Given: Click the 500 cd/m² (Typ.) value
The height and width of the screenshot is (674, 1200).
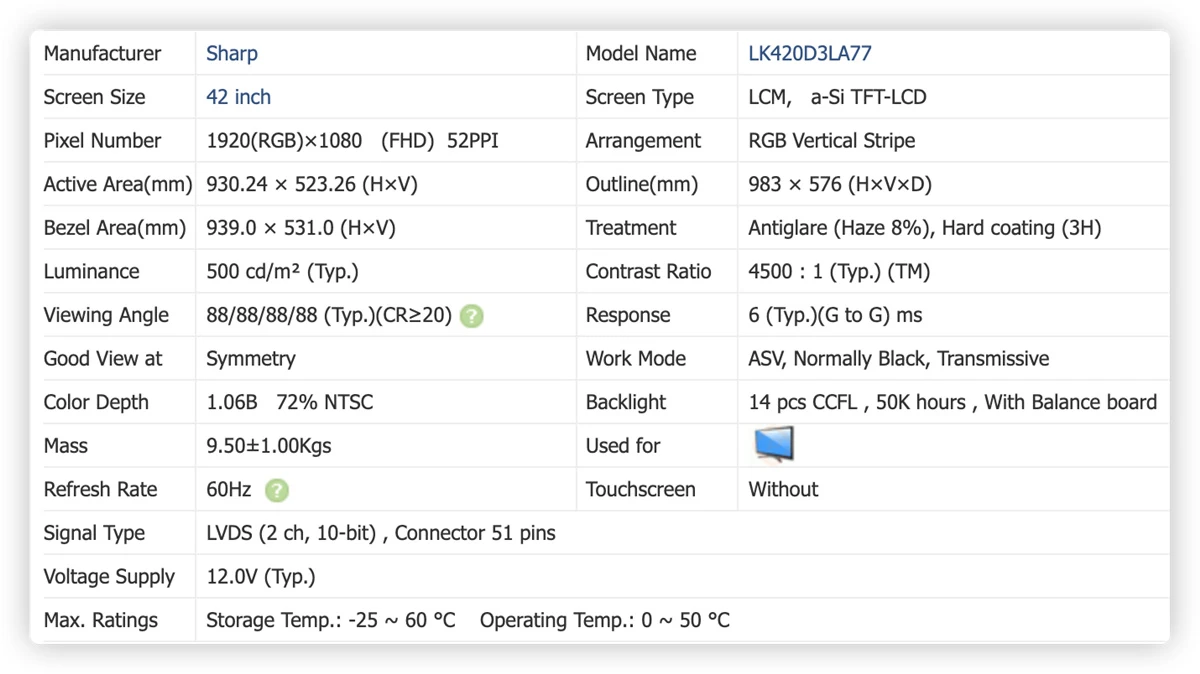Looking at the screenshot, I should pos(282,272).
